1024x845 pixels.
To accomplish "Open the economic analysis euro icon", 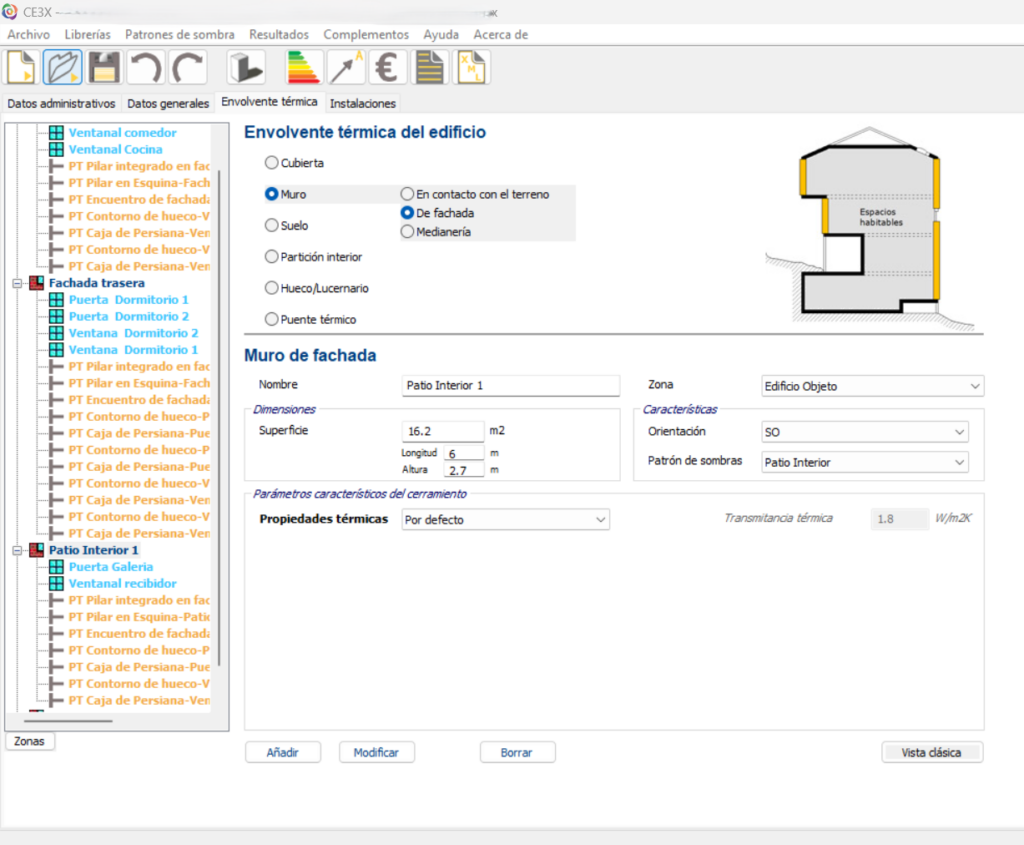I will [x=387, y=67].
